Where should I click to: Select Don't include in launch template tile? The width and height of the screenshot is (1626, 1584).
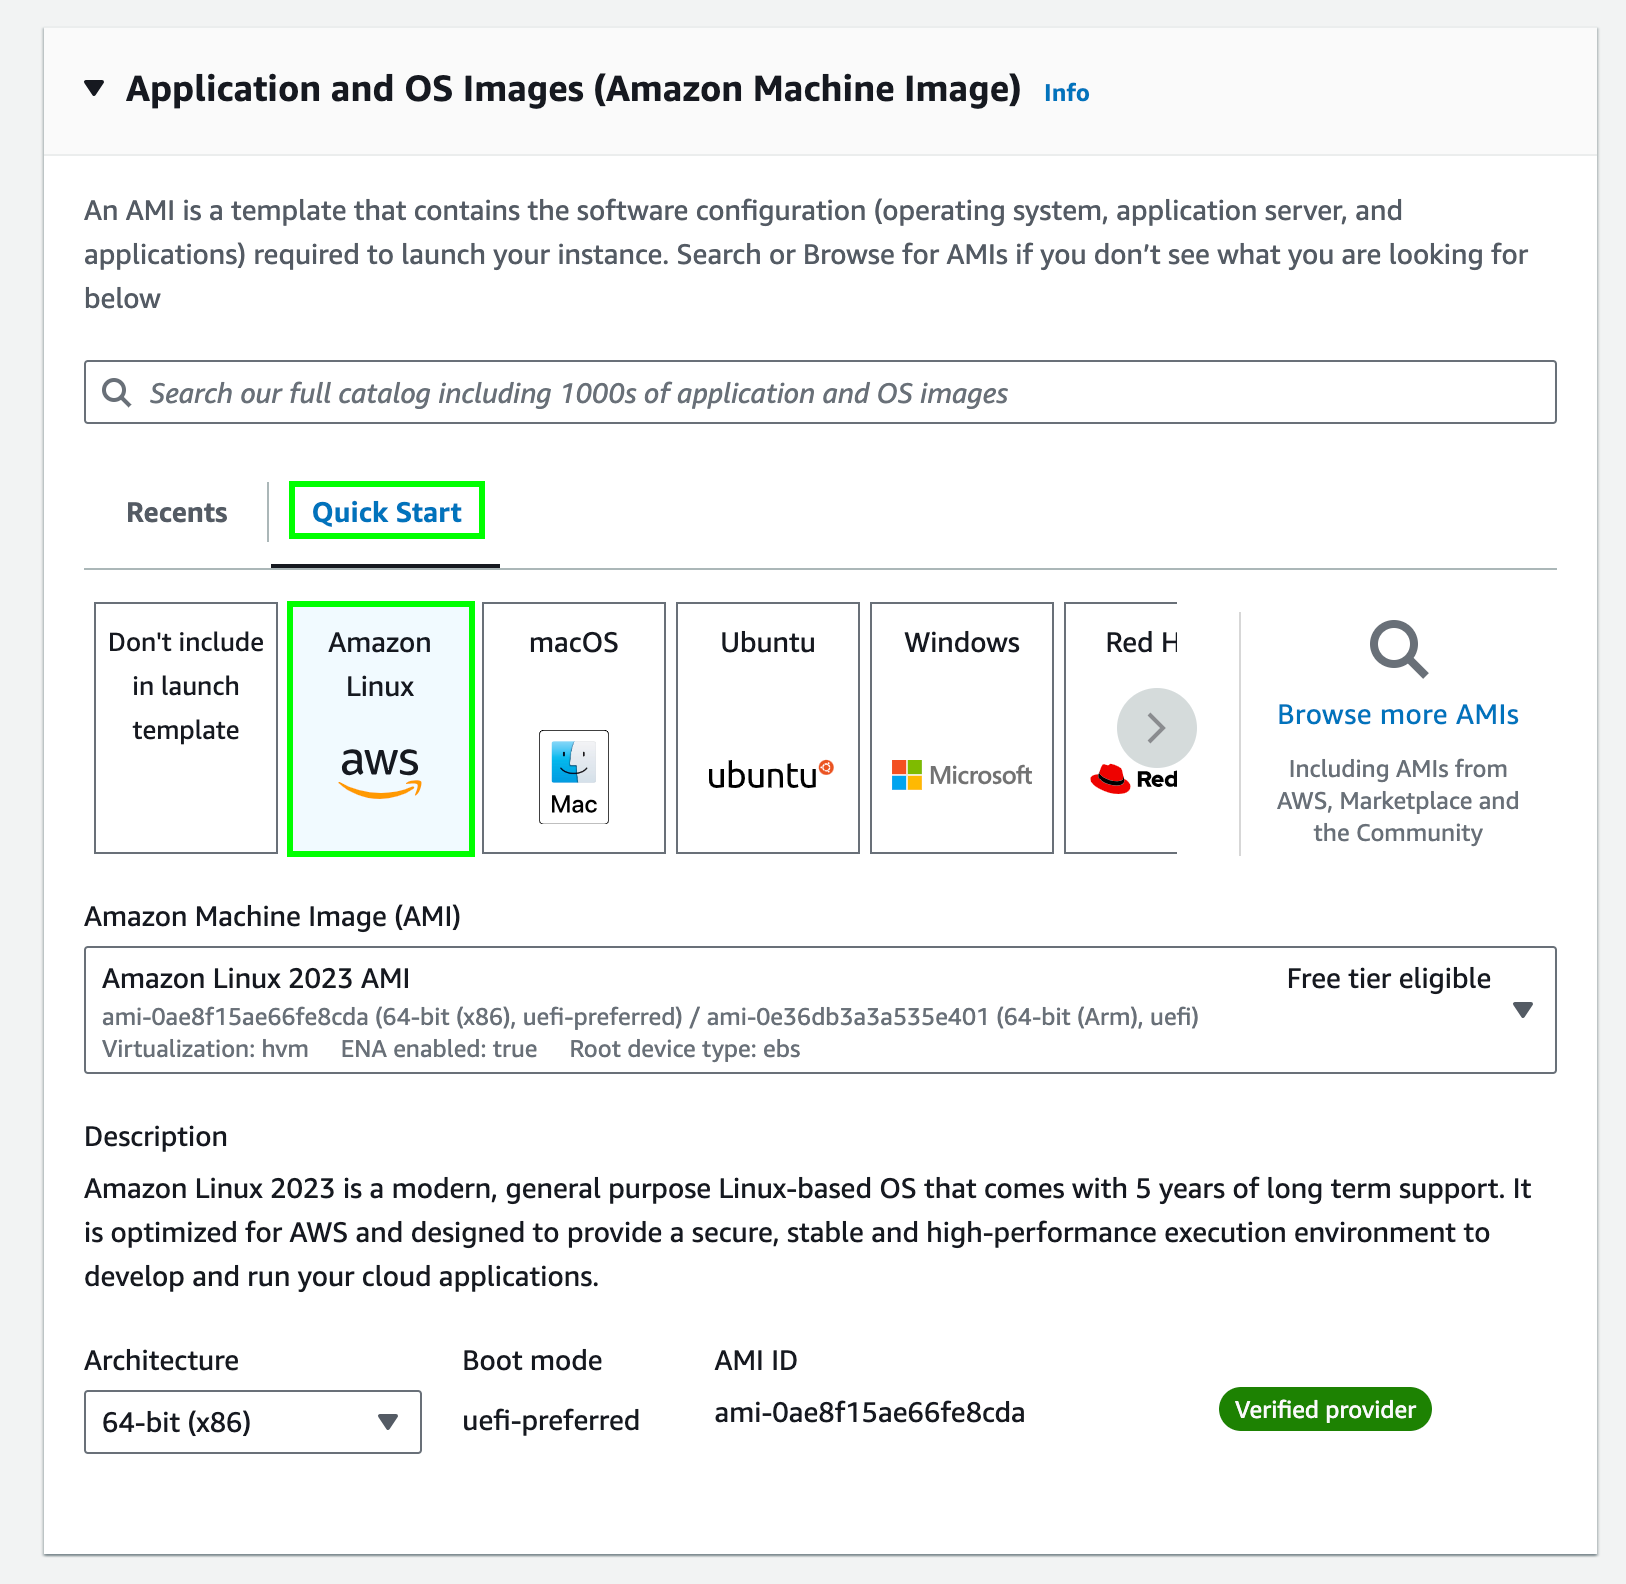(x=186, y=728)
